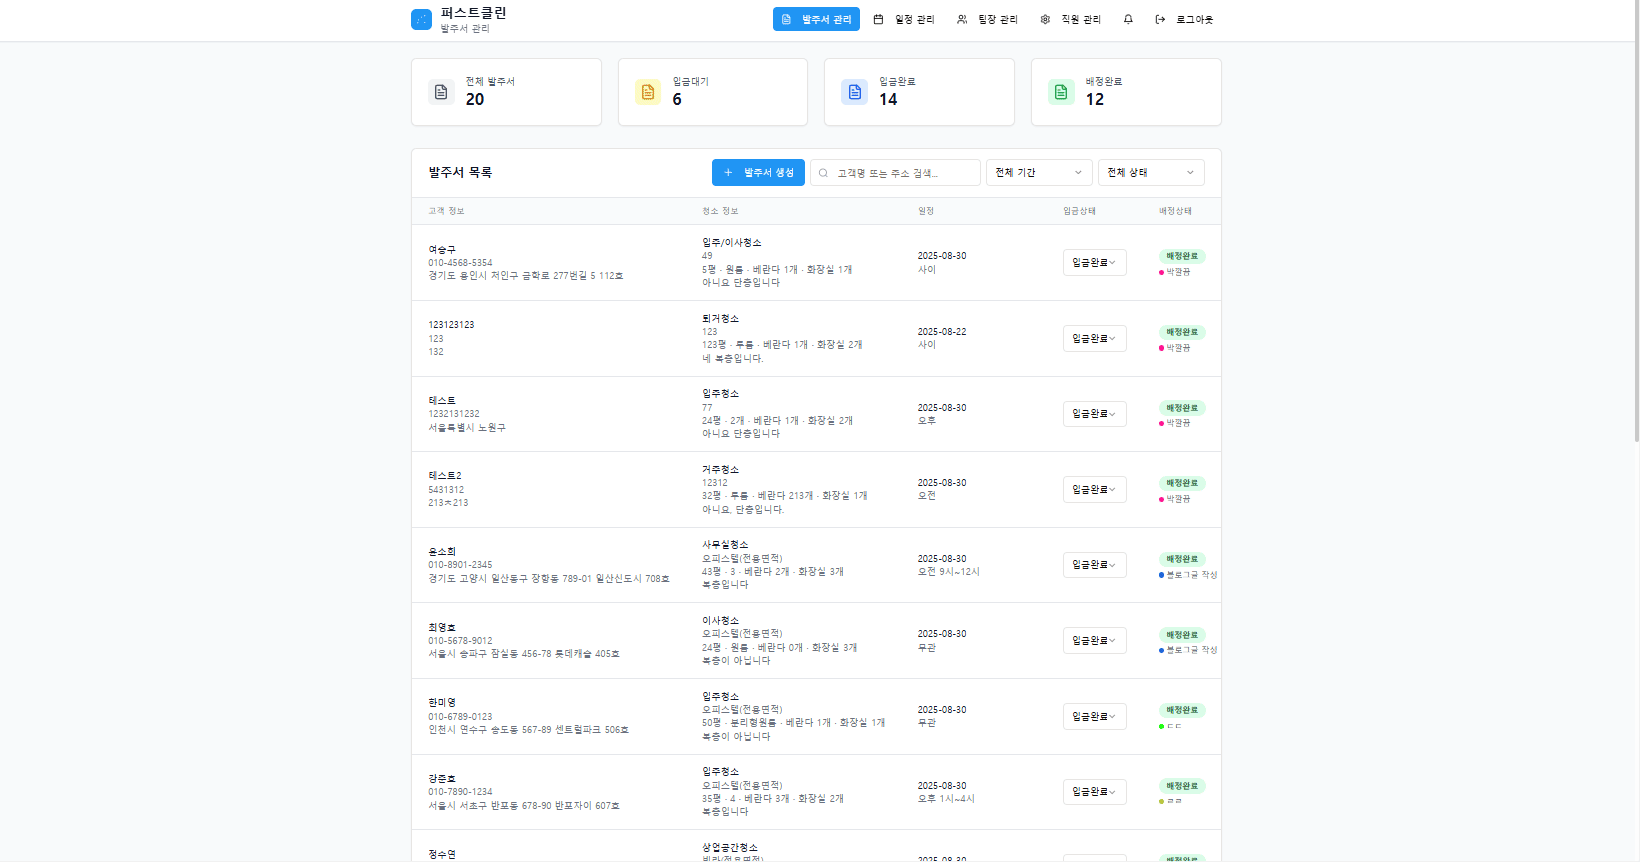Click the 배정완료 badge in 윤소희 row
This screenshot has height=862, width=1640.
click(x=1182, y=559)
